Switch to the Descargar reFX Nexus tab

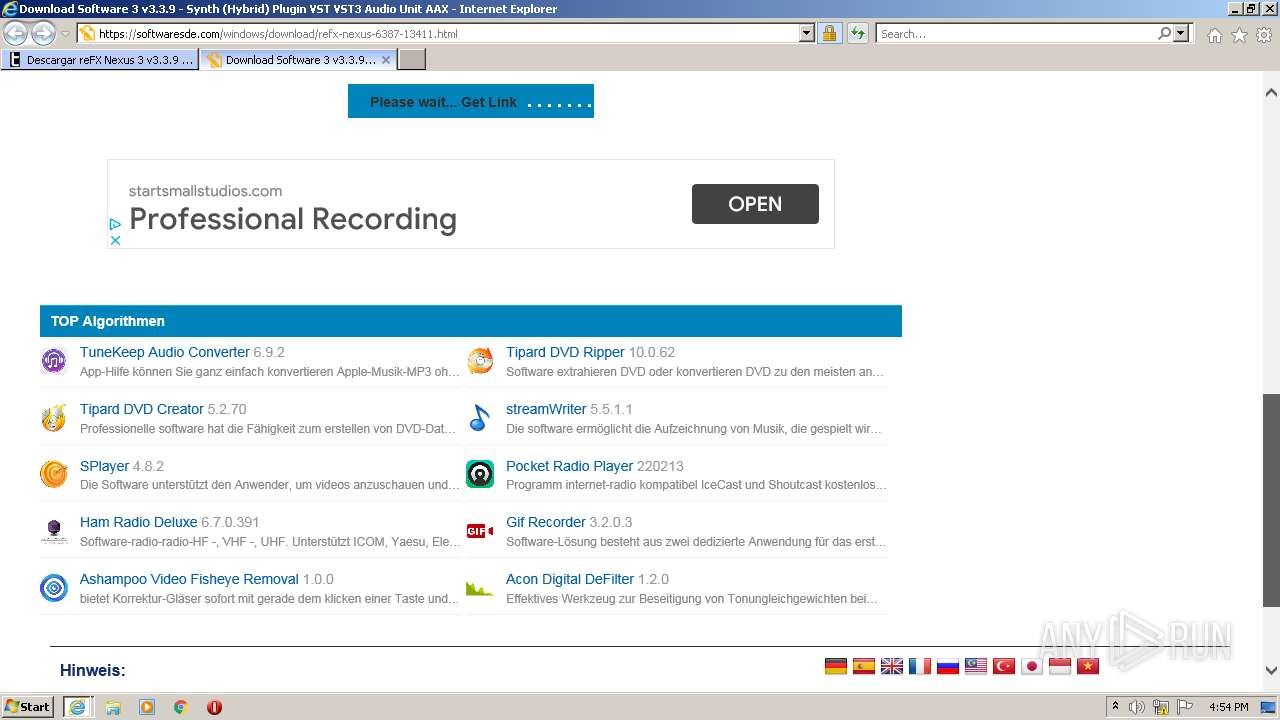coord(100,60)
